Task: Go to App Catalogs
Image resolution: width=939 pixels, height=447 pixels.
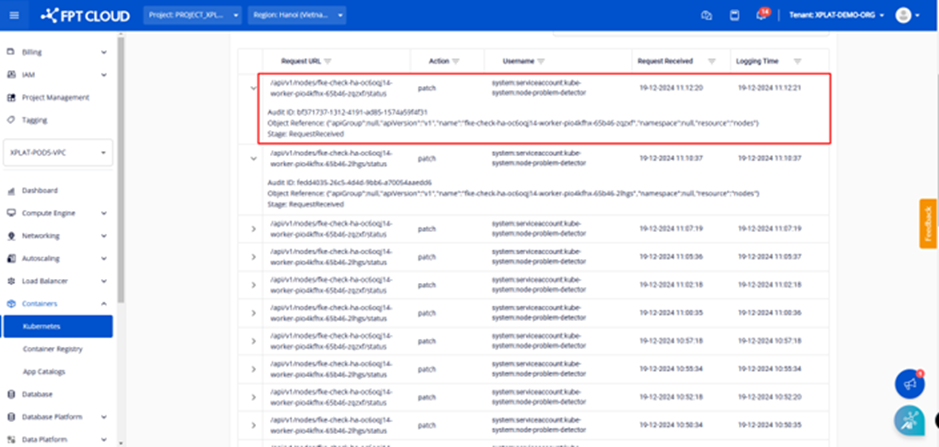Action: coord(43,371)
